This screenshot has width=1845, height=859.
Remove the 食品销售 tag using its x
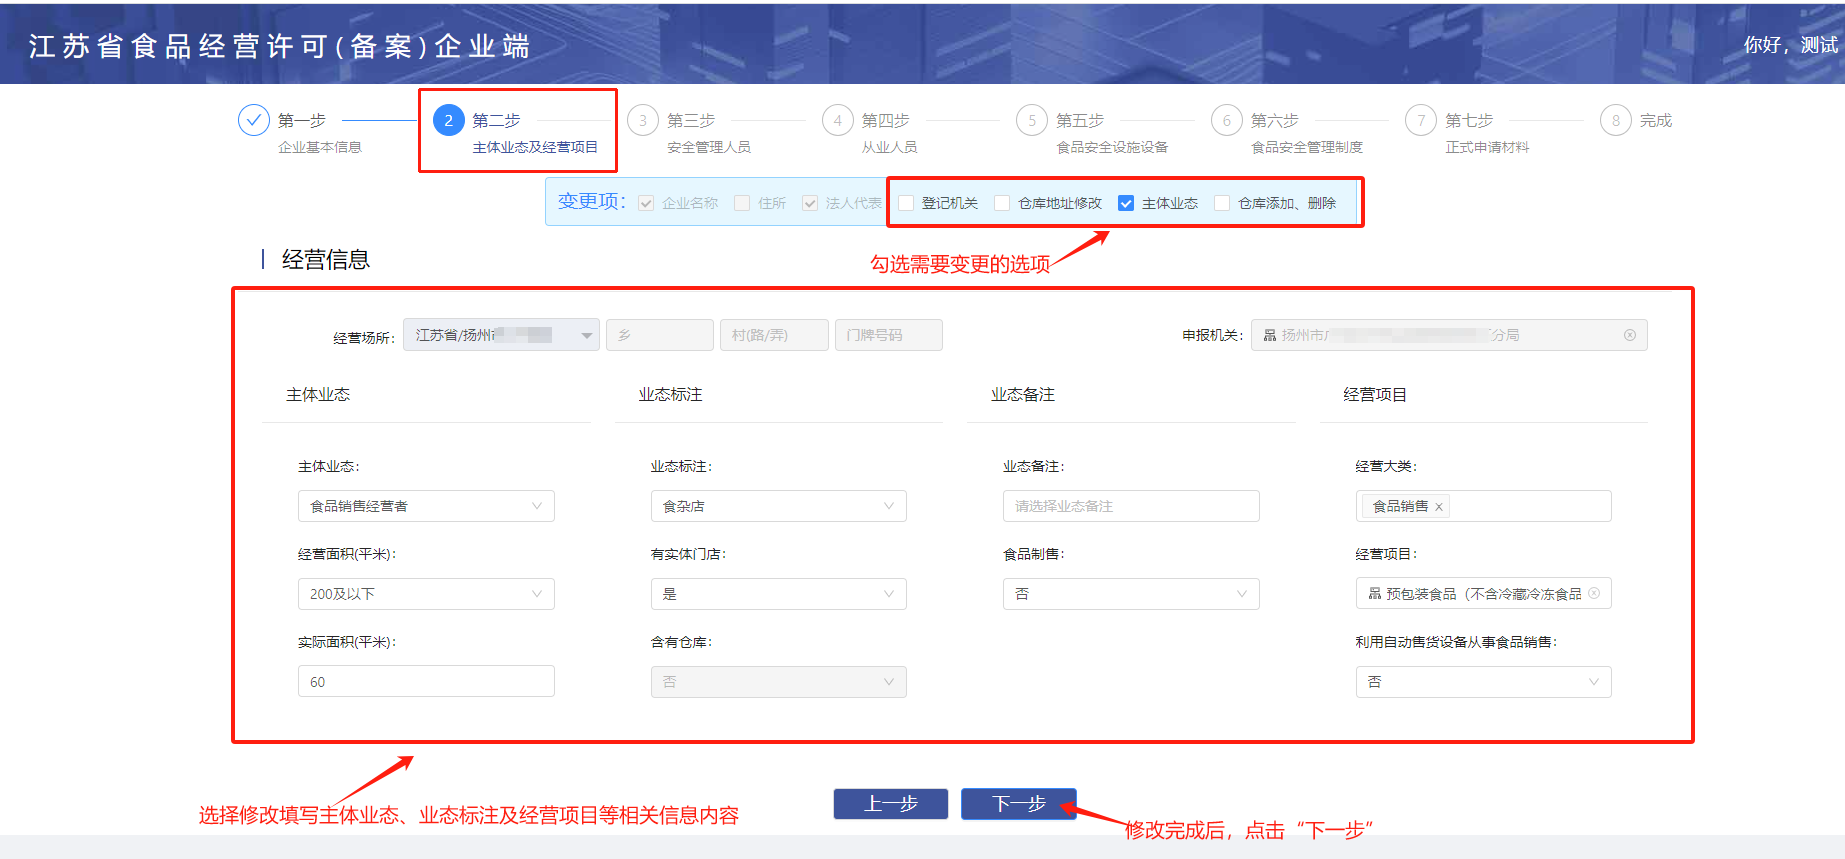click(1439, 507)
